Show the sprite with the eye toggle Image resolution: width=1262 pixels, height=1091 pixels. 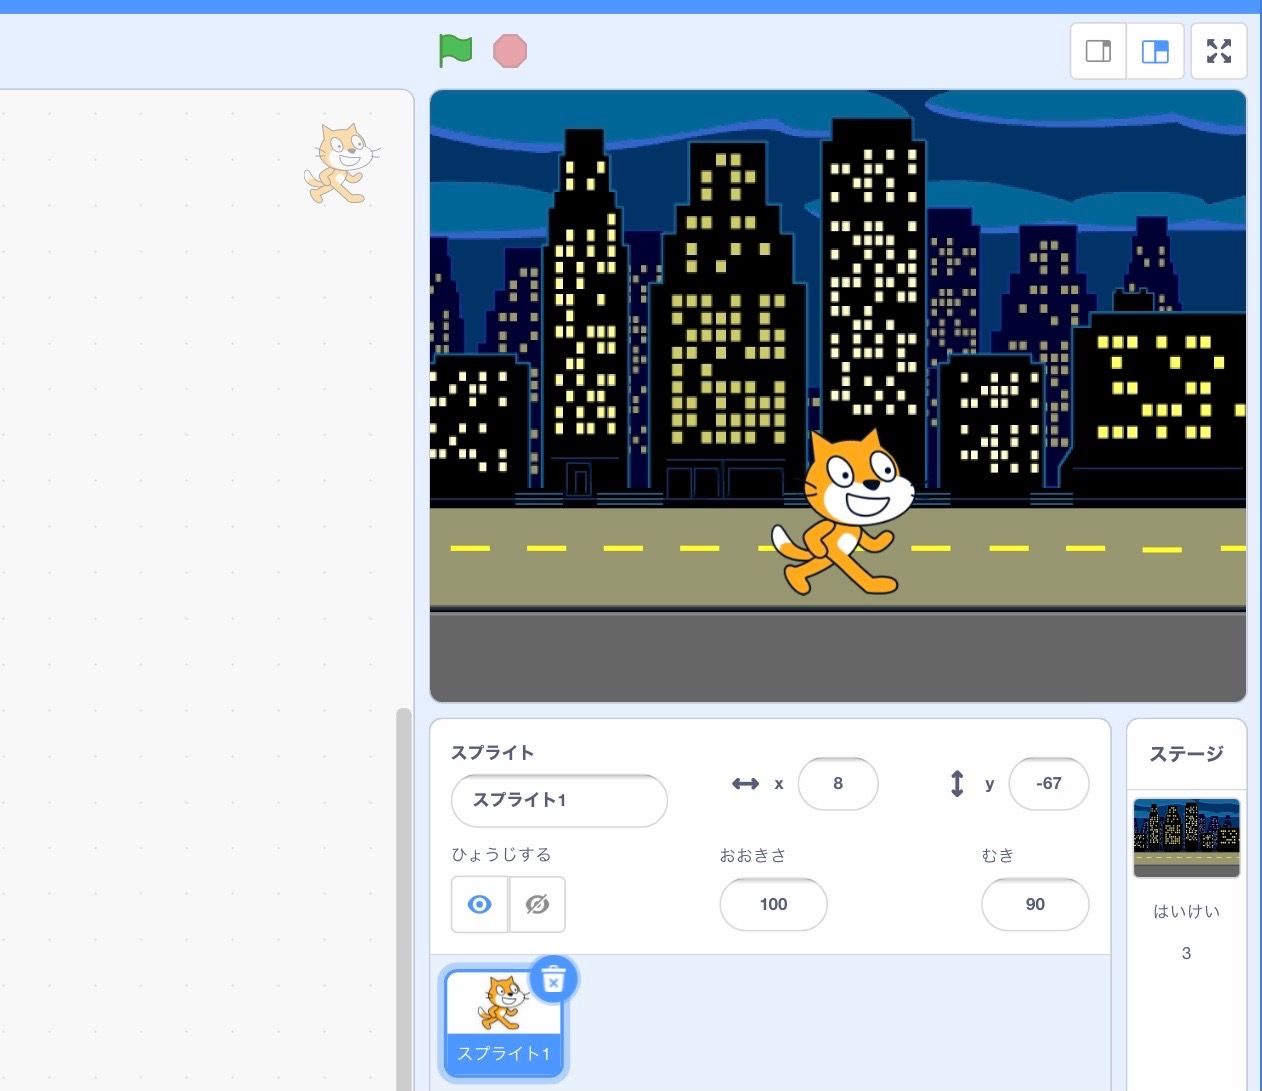tap(478, 904)
